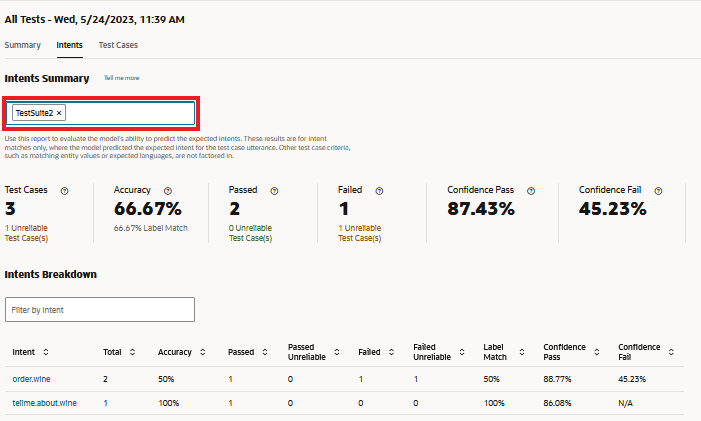Image resolution: width=701 pixels, height=421 pixels.
Task: Sort by Passed Unreliable column
Action: [336, 352]
